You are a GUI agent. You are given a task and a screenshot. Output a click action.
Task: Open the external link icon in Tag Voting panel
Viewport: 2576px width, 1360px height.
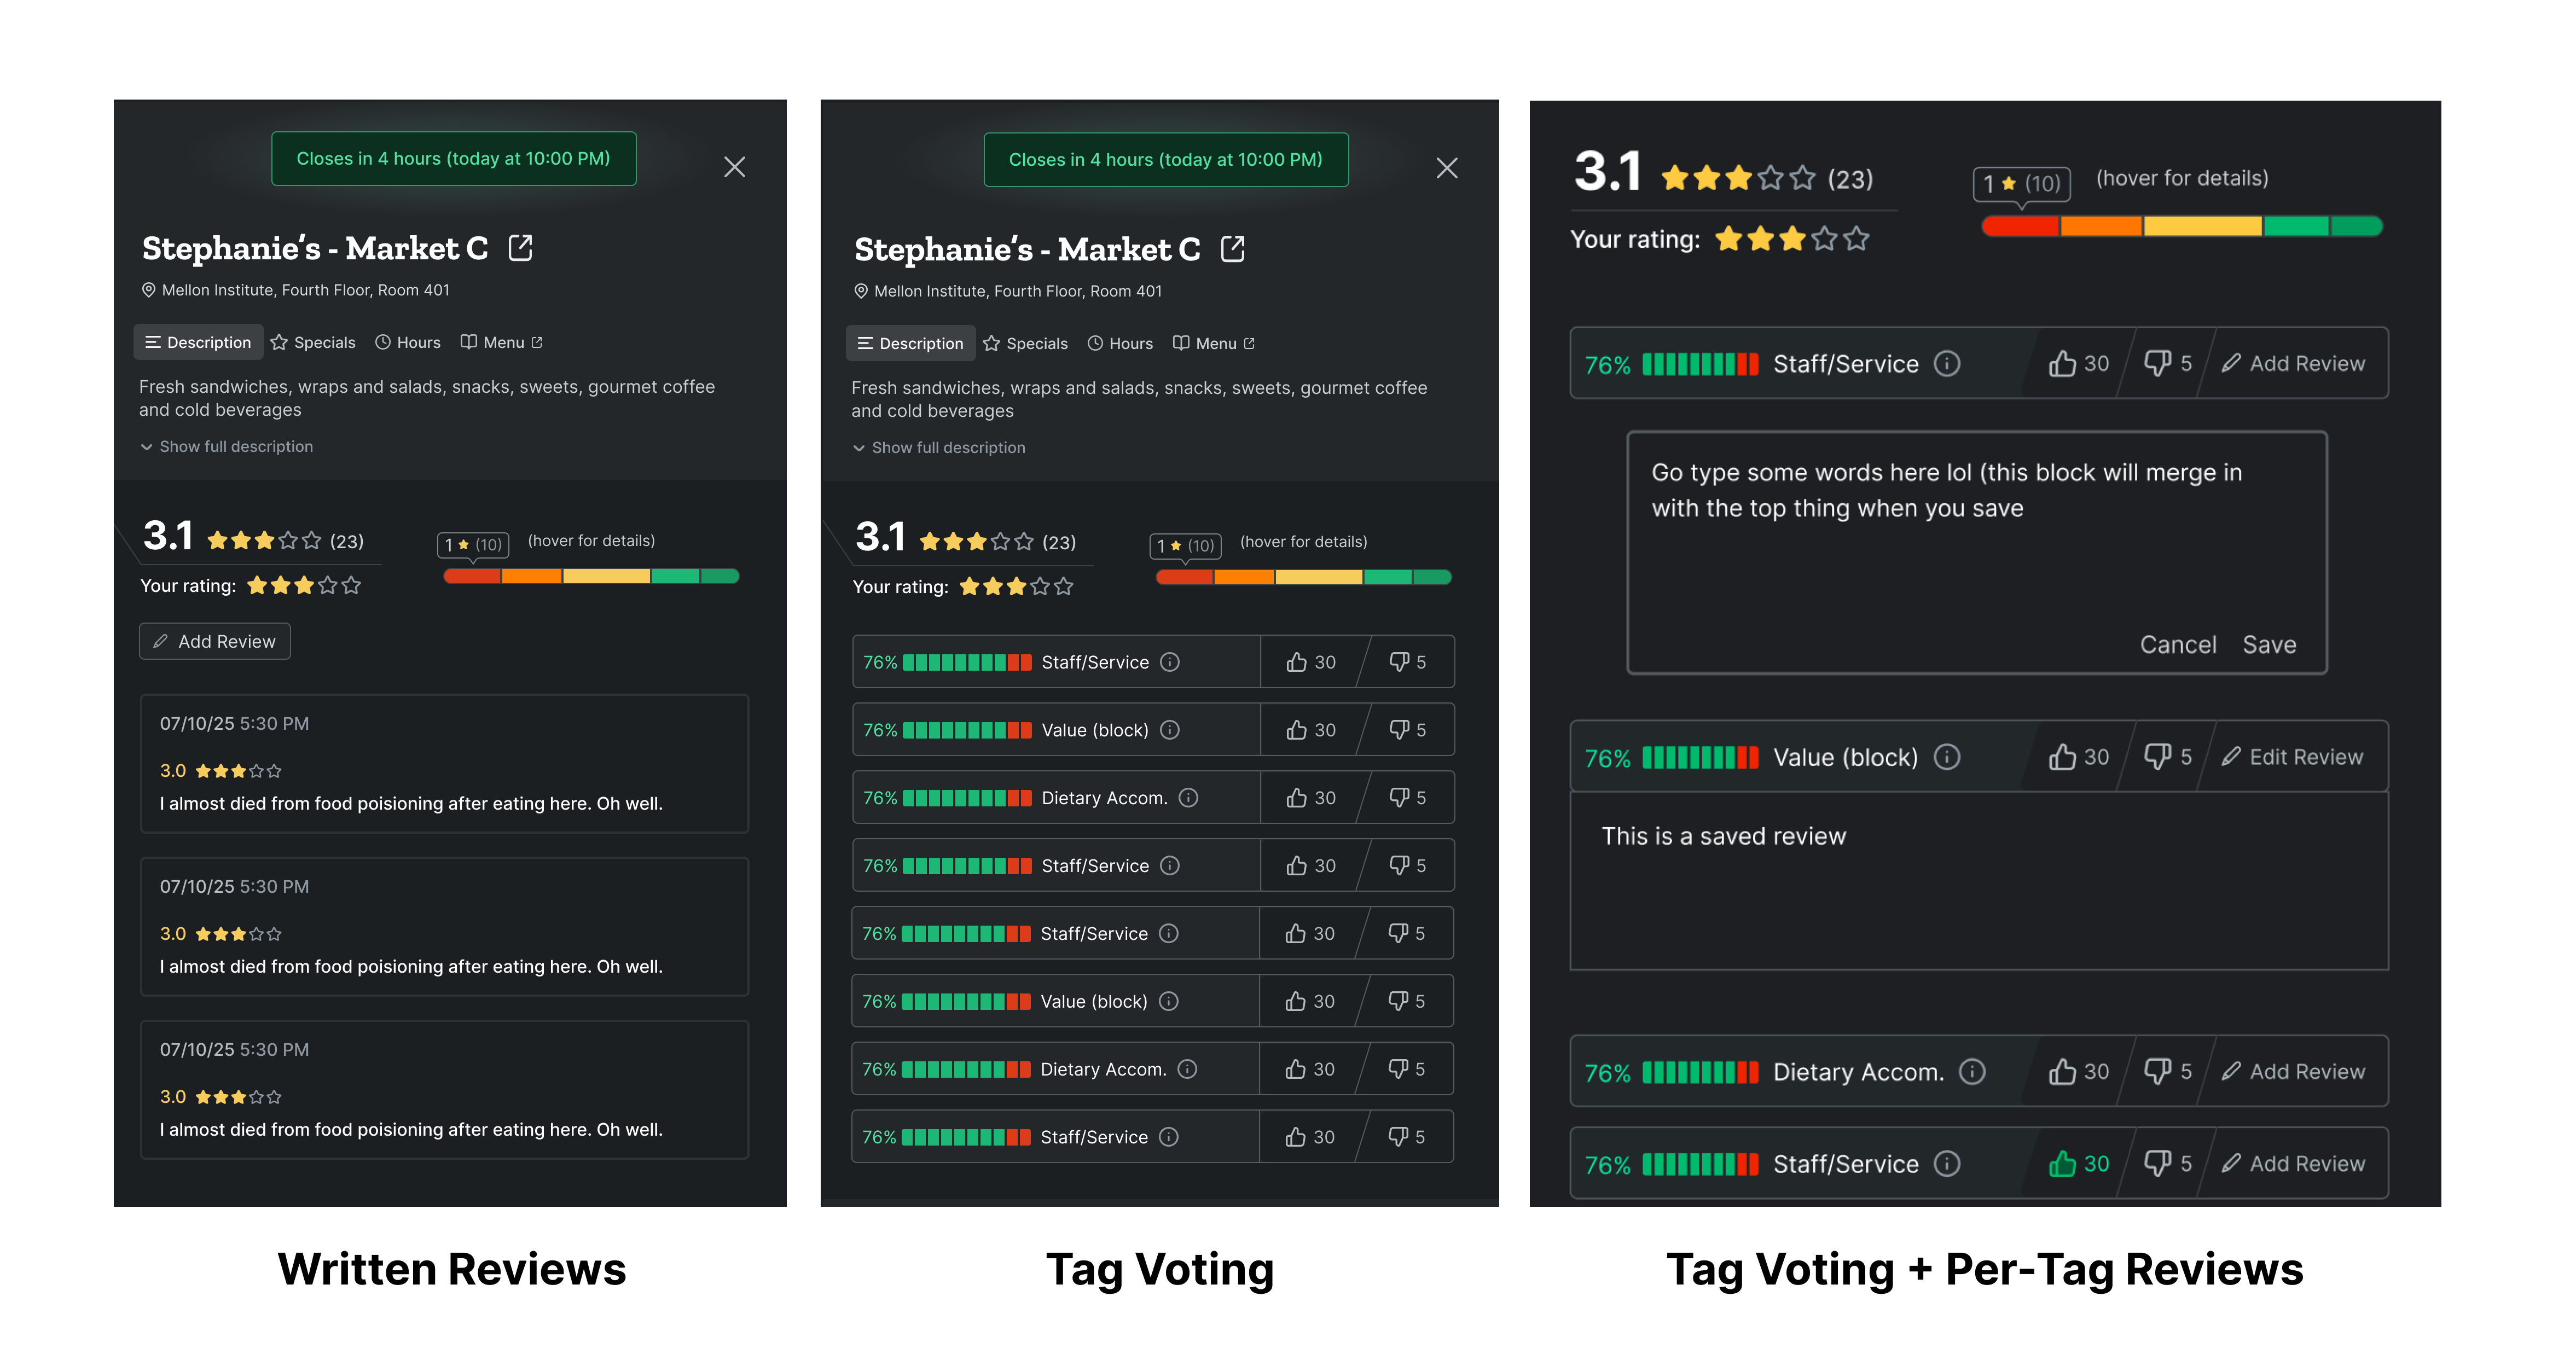click(x=1233, y=248)
